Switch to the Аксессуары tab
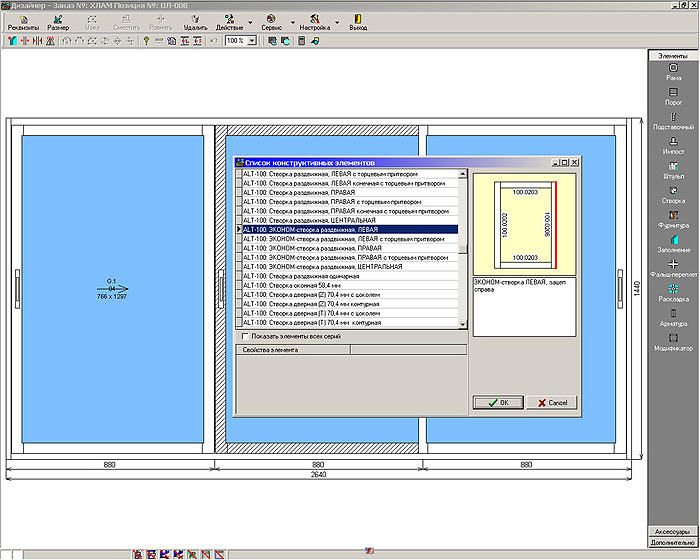This screenshot has height=560, width=700. [673, 531]
